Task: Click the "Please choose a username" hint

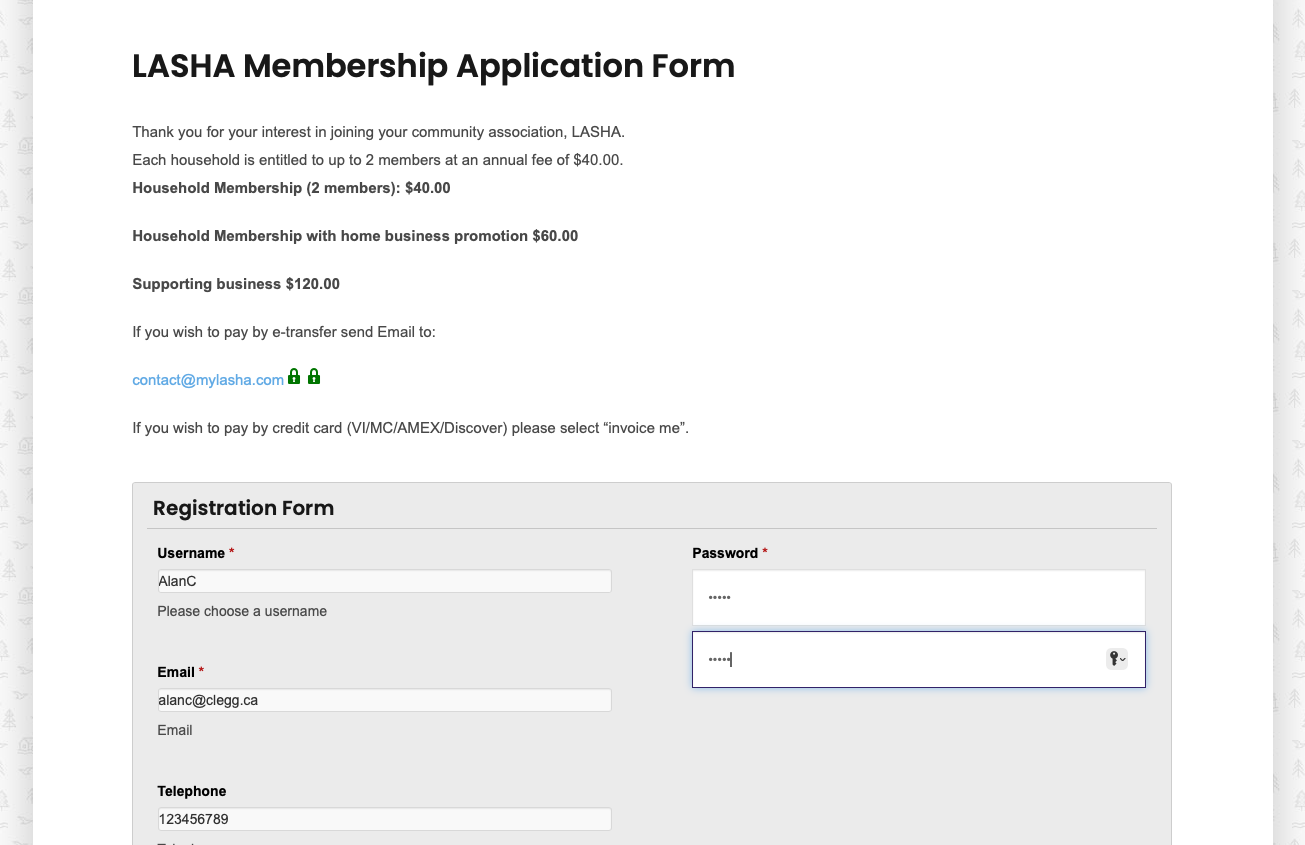Action: pos(242,611)
